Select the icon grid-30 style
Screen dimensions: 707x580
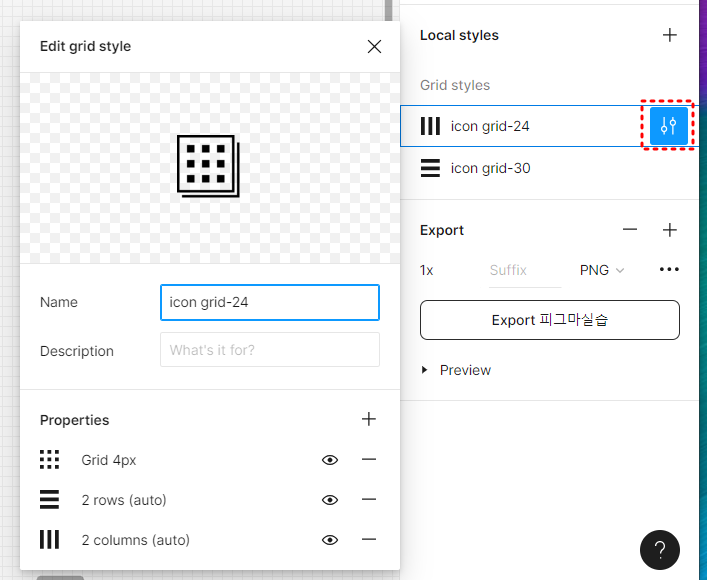click(490, 168)
